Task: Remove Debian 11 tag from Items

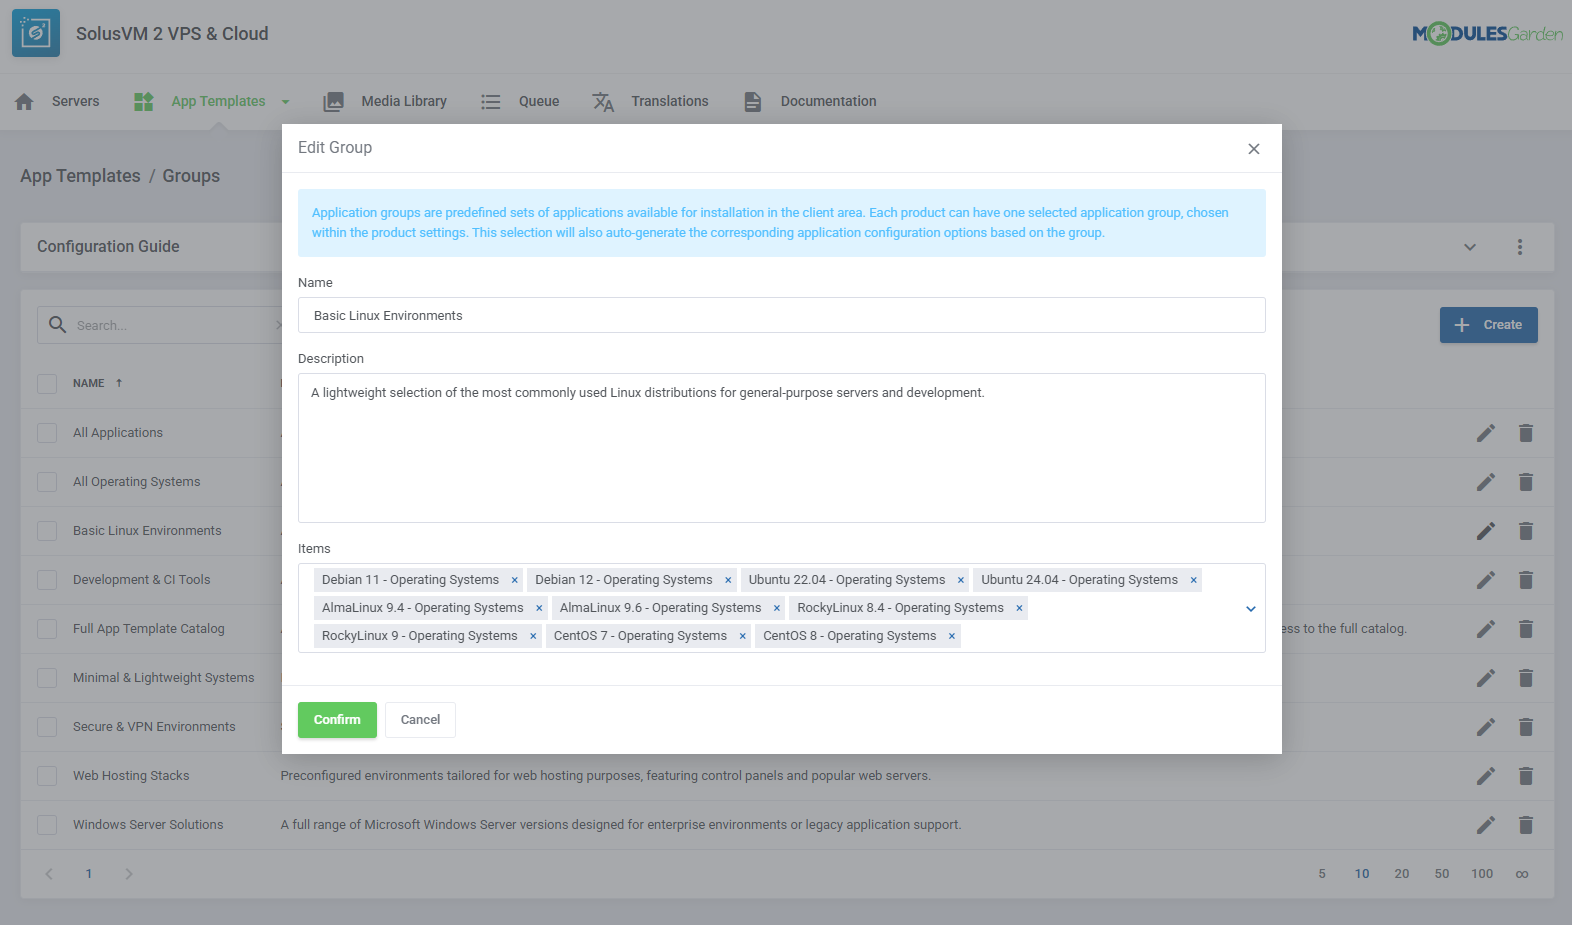Action: click(x=515, y=580)
